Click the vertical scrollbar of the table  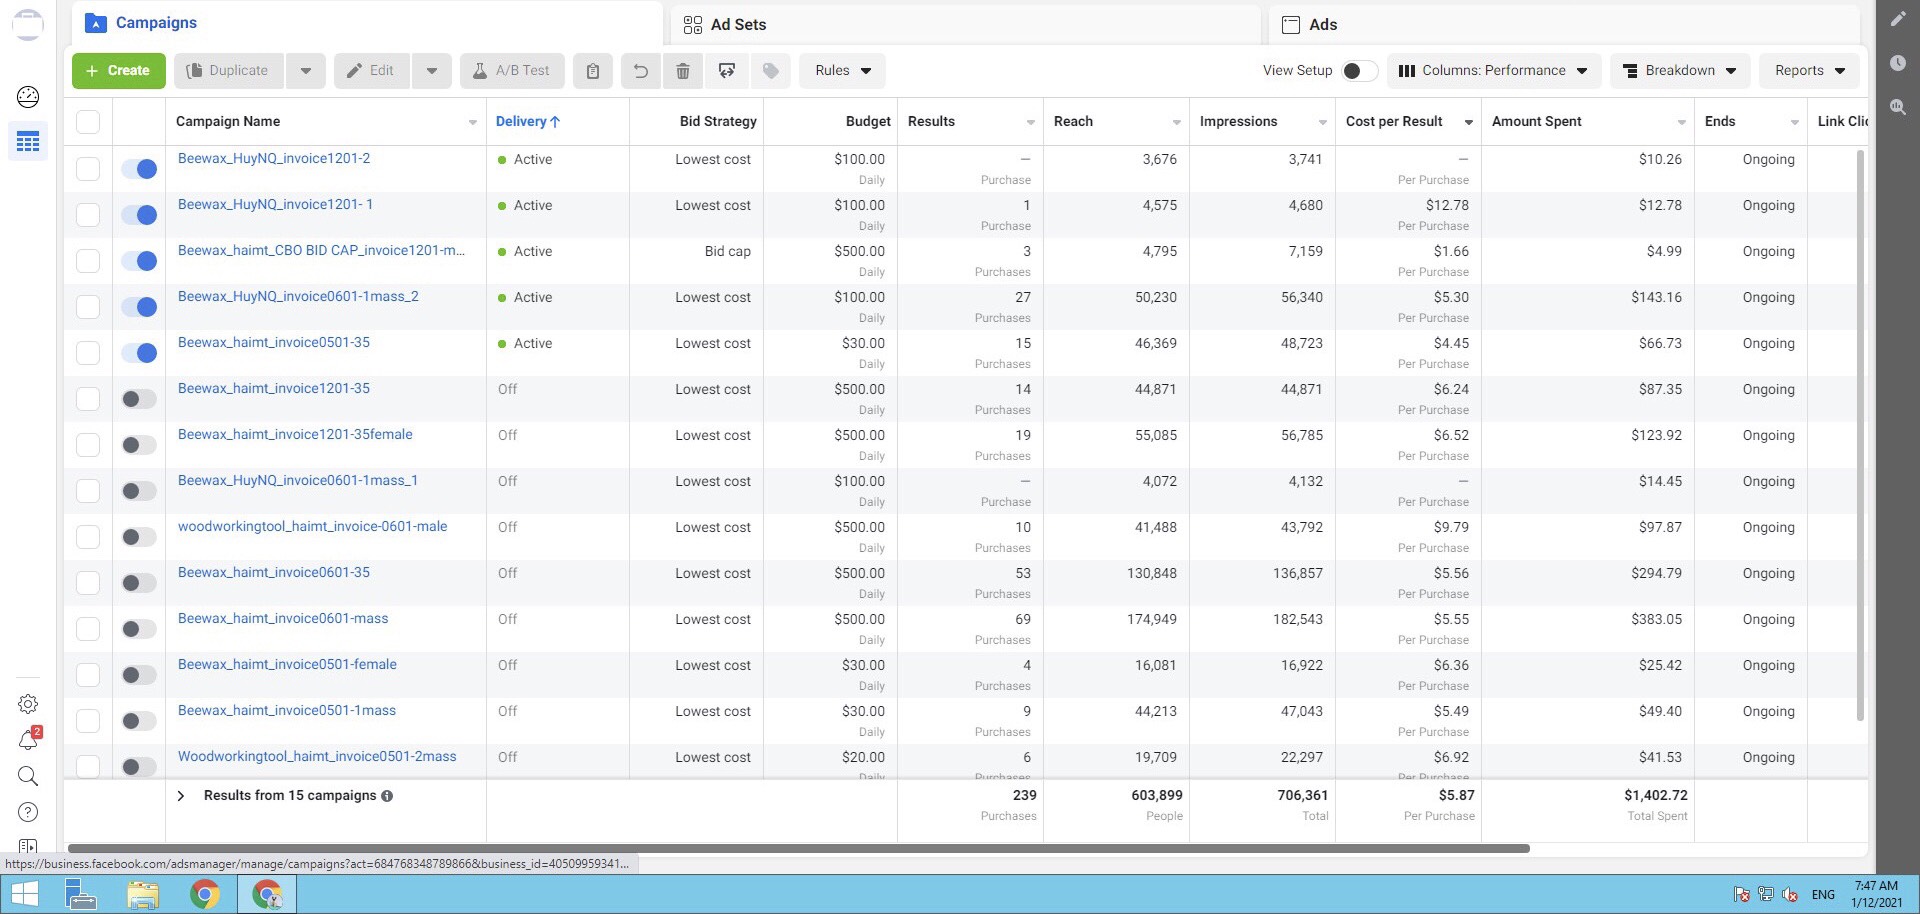pos(1860,435)
